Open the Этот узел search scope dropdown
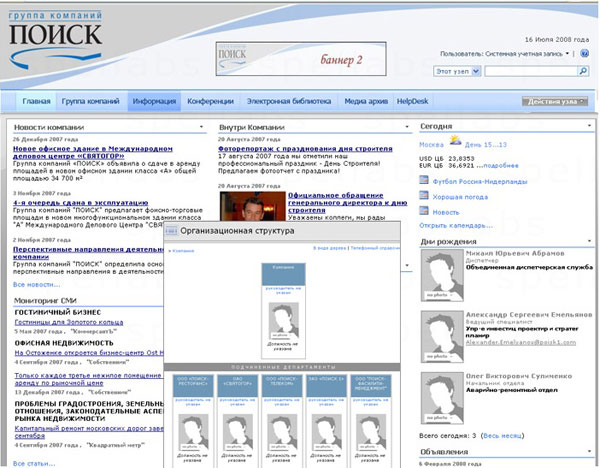Screen dimensions: 600x468 (x=457, y=71)
